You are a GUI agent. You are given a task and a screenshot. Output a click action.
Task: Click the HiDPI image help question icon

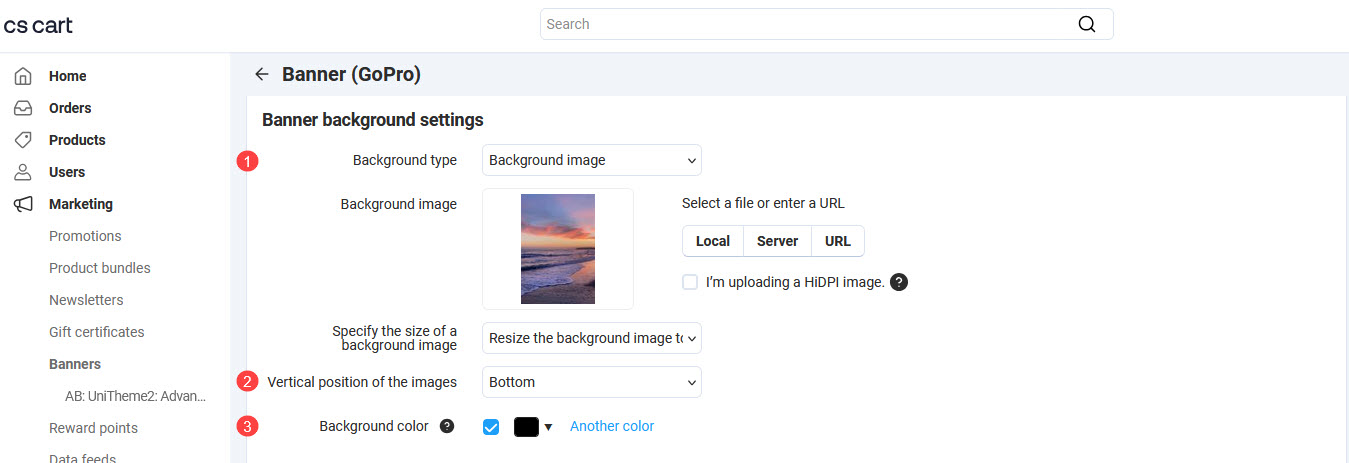click(899, 282)
